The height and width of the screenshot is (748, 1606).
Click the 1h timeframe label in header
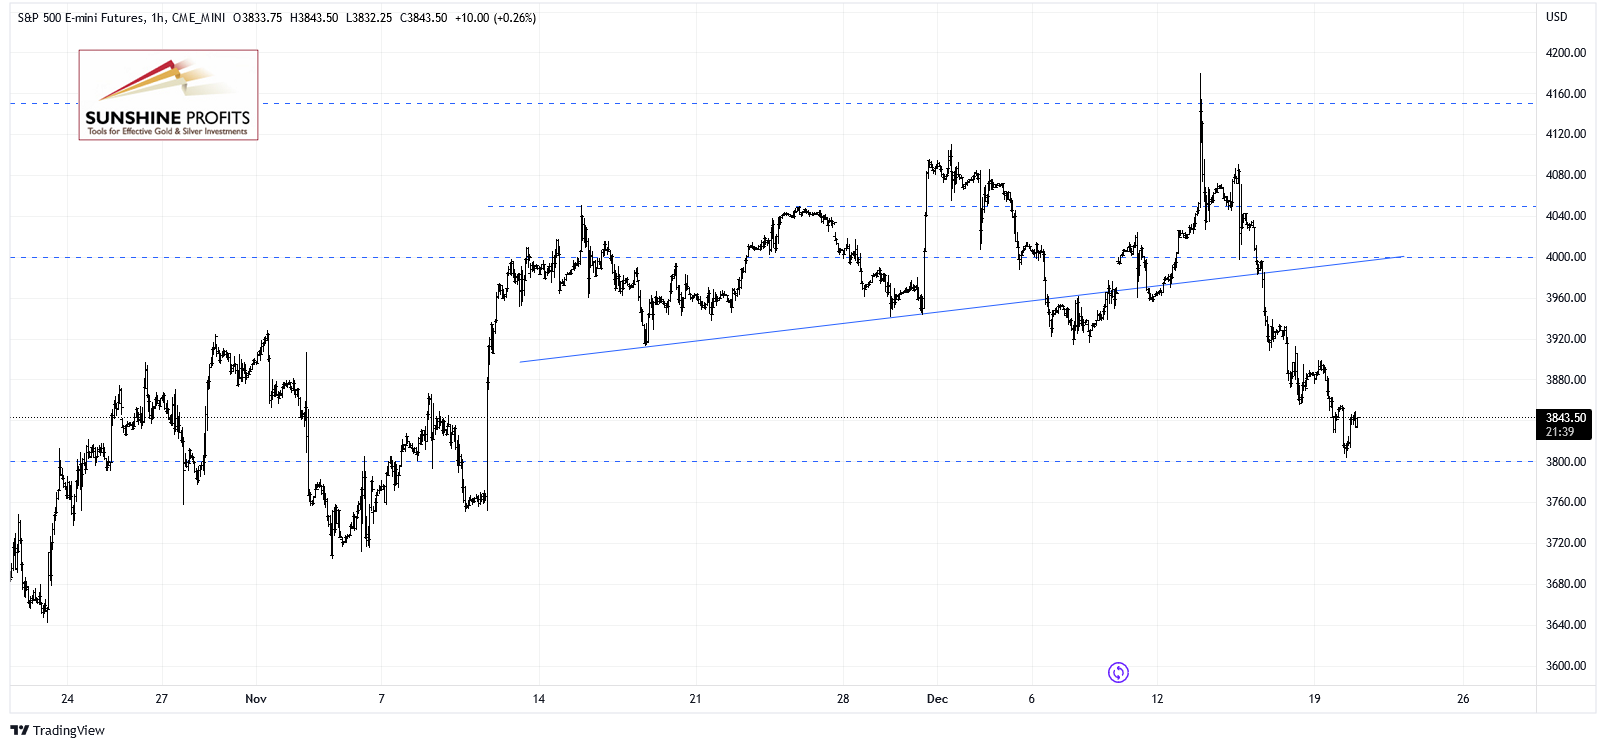click(157, 18)
